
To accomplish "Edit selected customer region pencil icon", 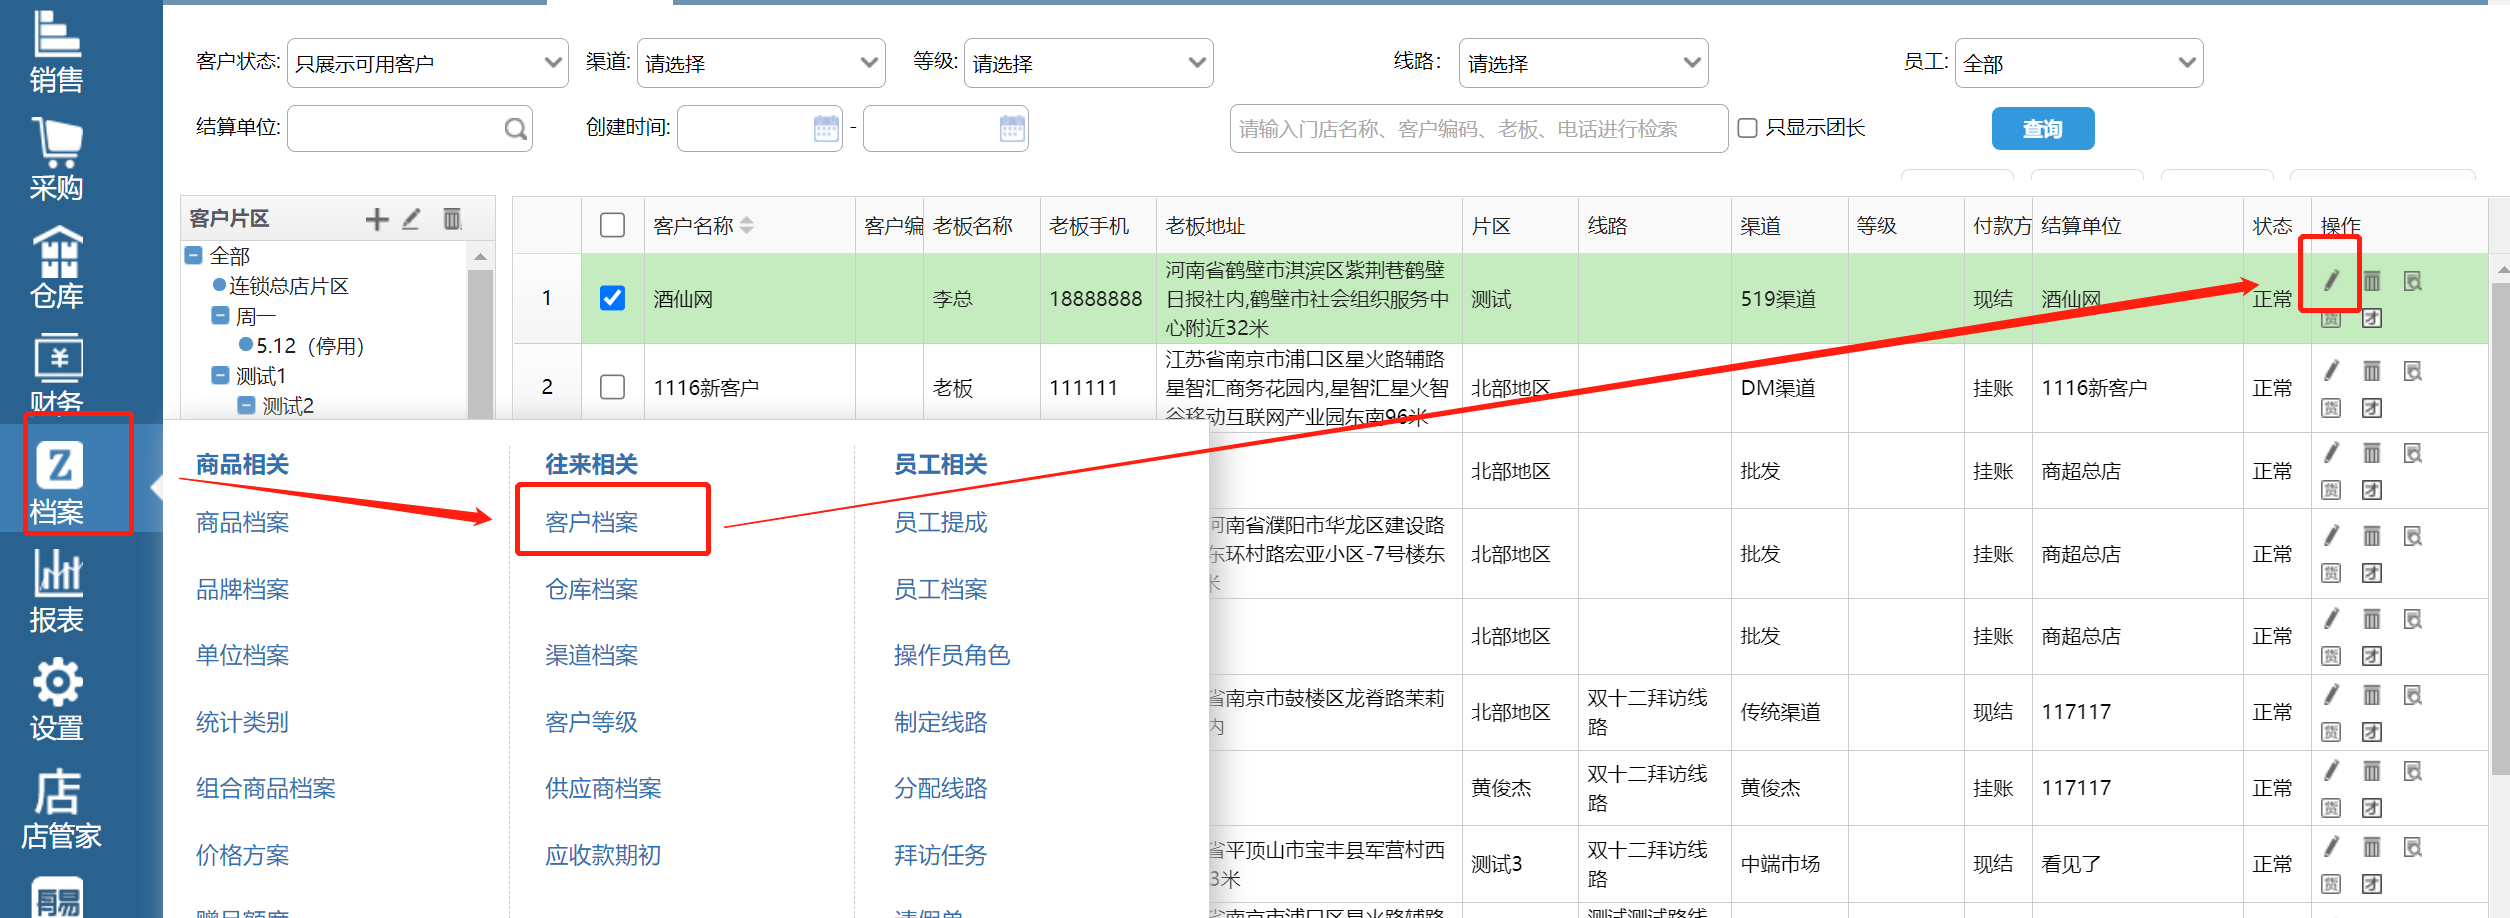I will tap(411, 219).
